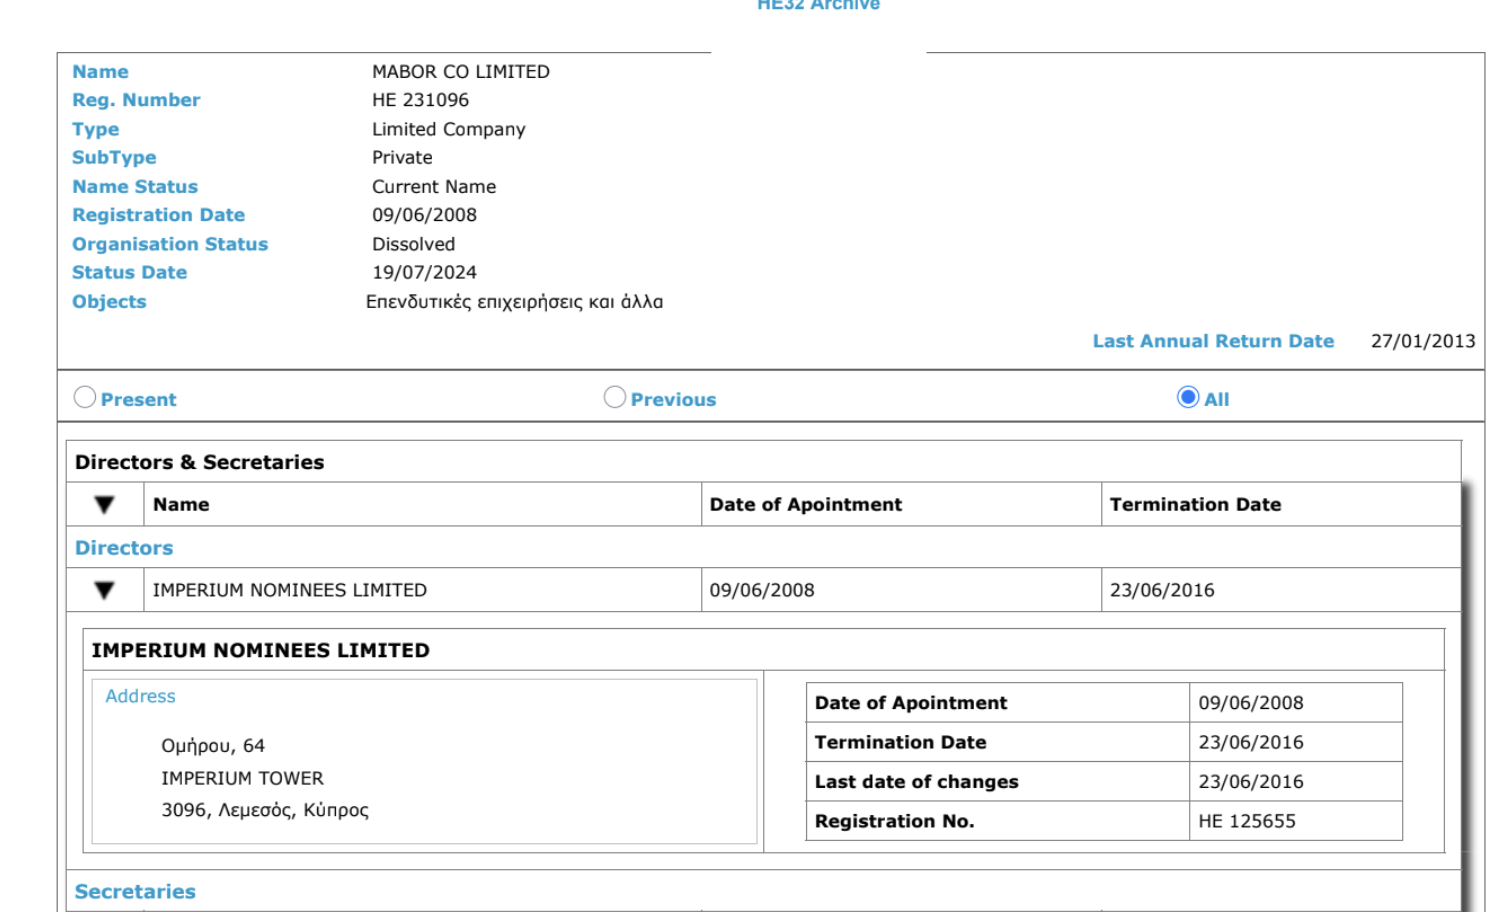Click the Directors section heading
Screen dimensions: 1492x912
tap(124, 548)
